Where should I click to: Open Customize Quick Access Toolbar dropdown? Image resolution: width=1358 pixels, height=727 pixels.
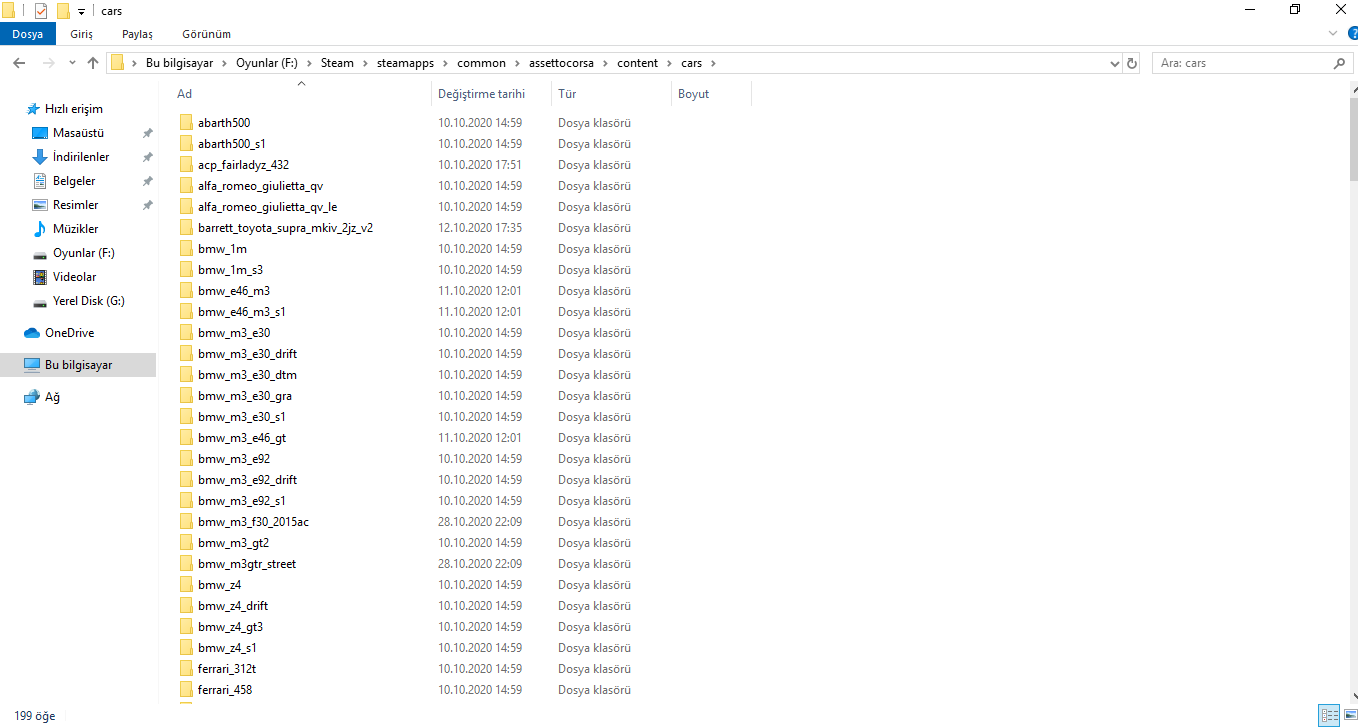click(x=82, y=11)
